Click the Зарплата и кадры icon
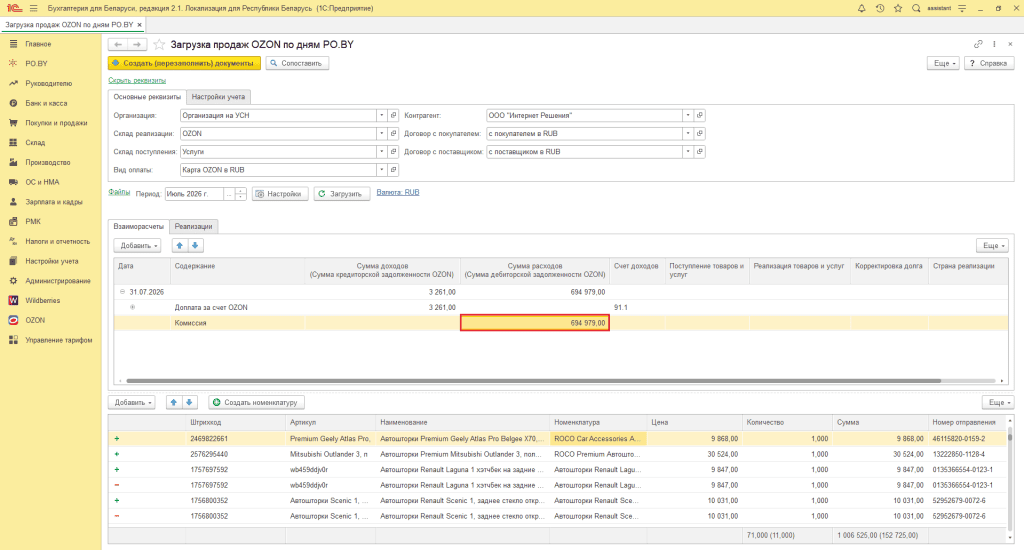This screenshot has height=550, width=1024. pyautogui.click(x=13, y=202)
